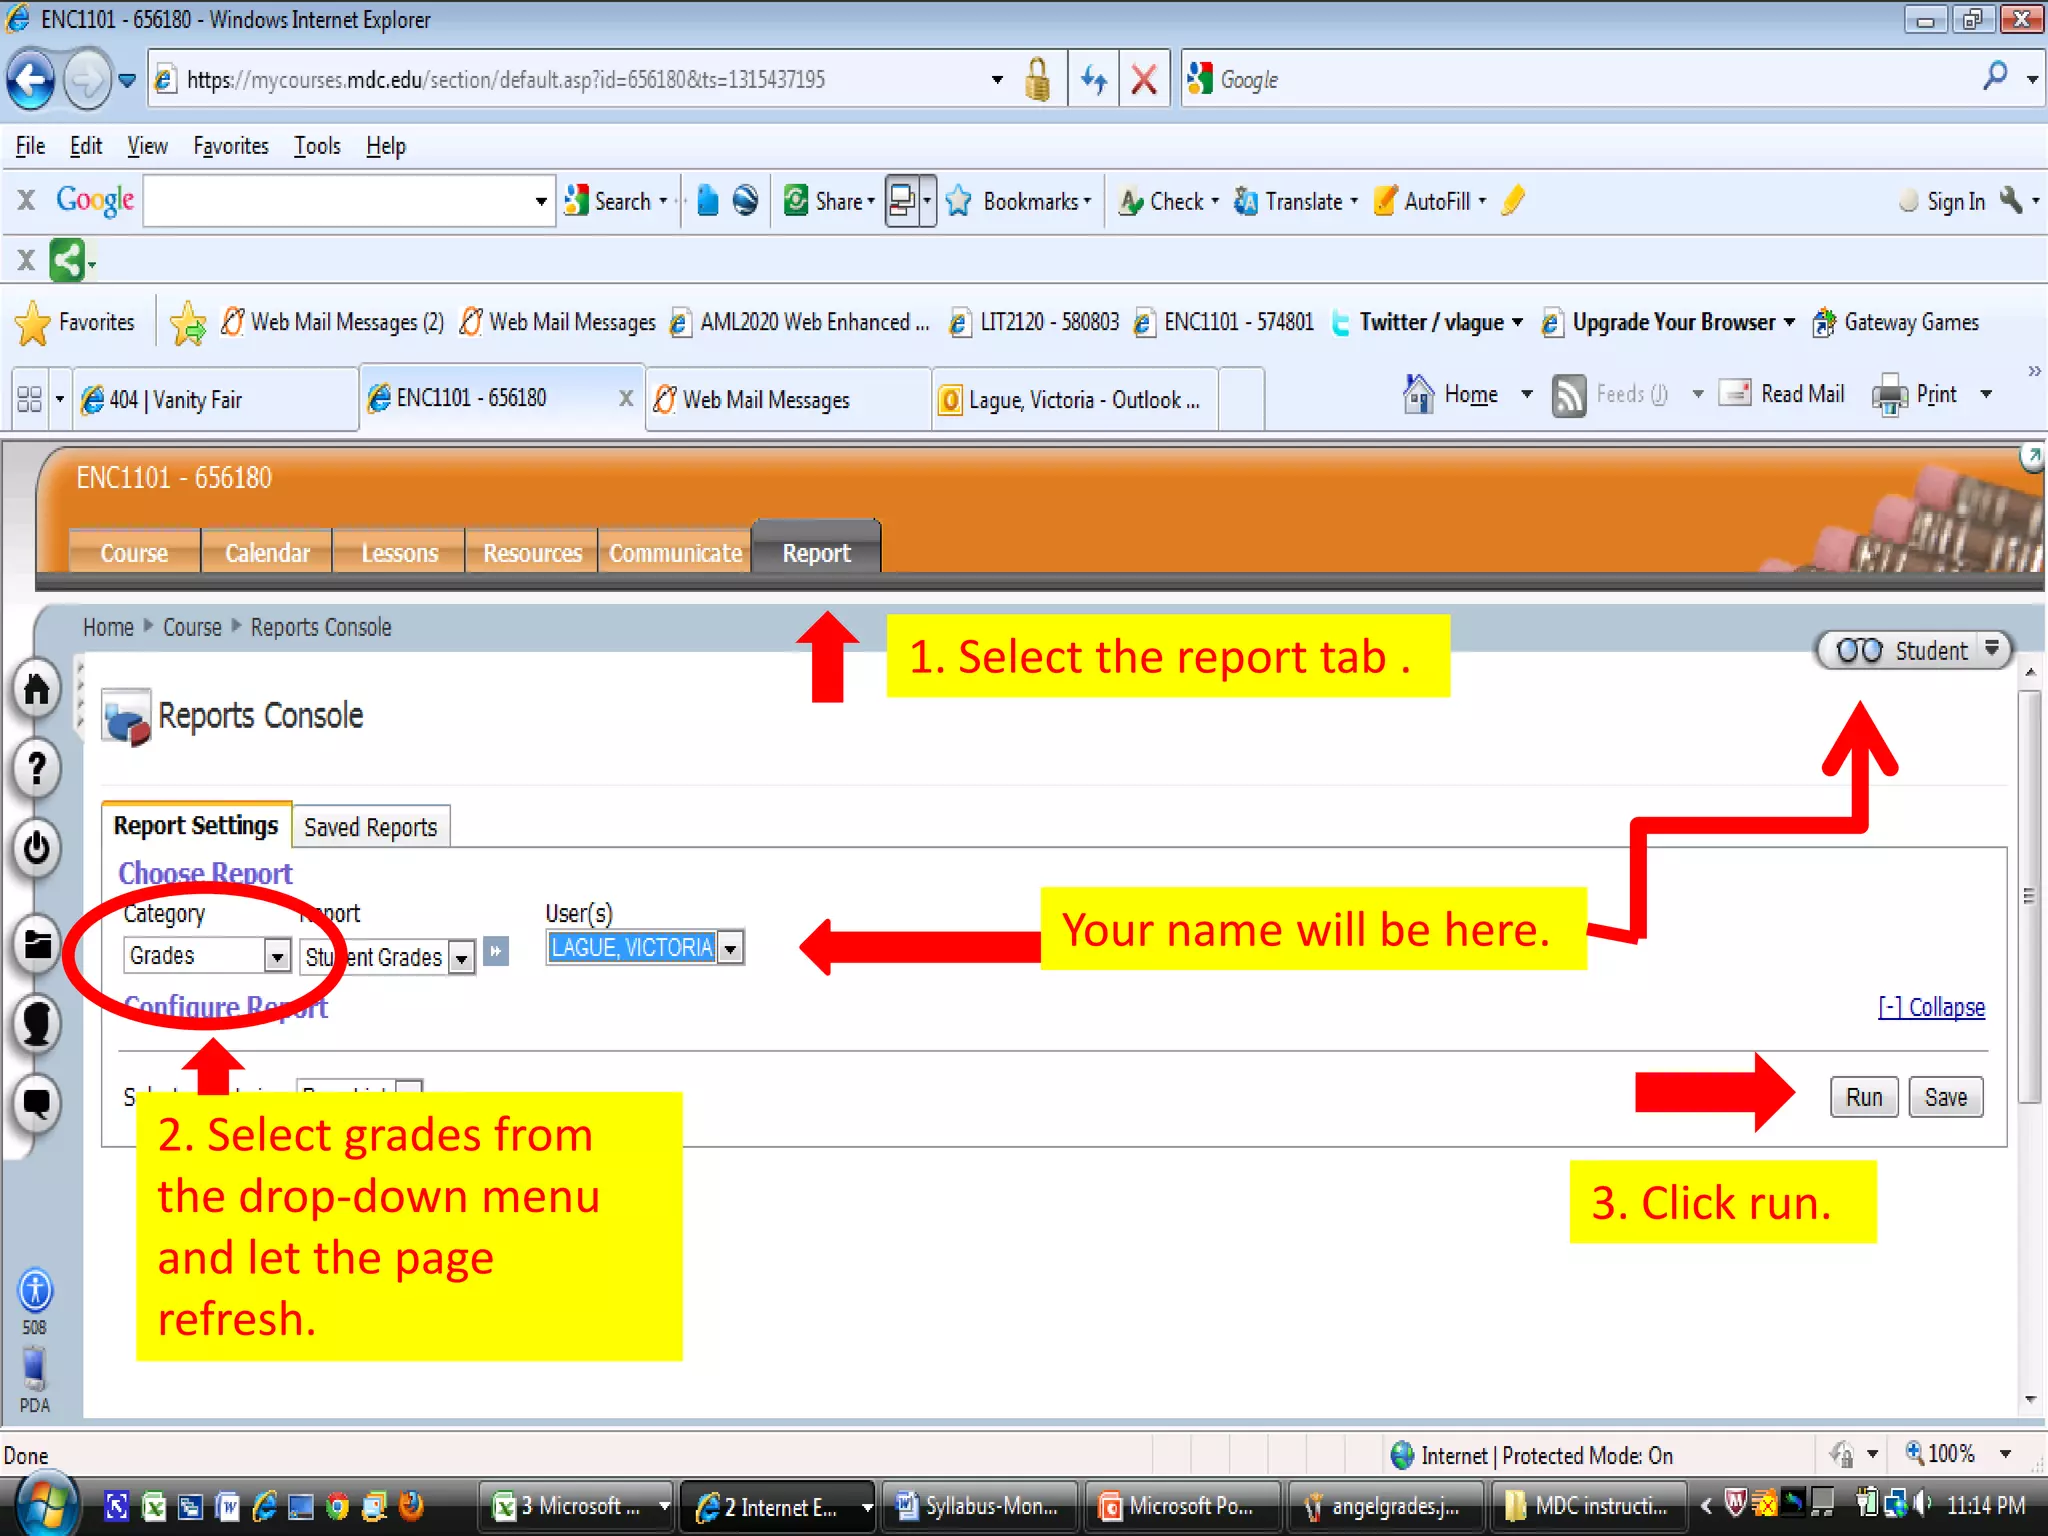
Task: Click the PDA mode icon
Action: tap(34, 1368)
